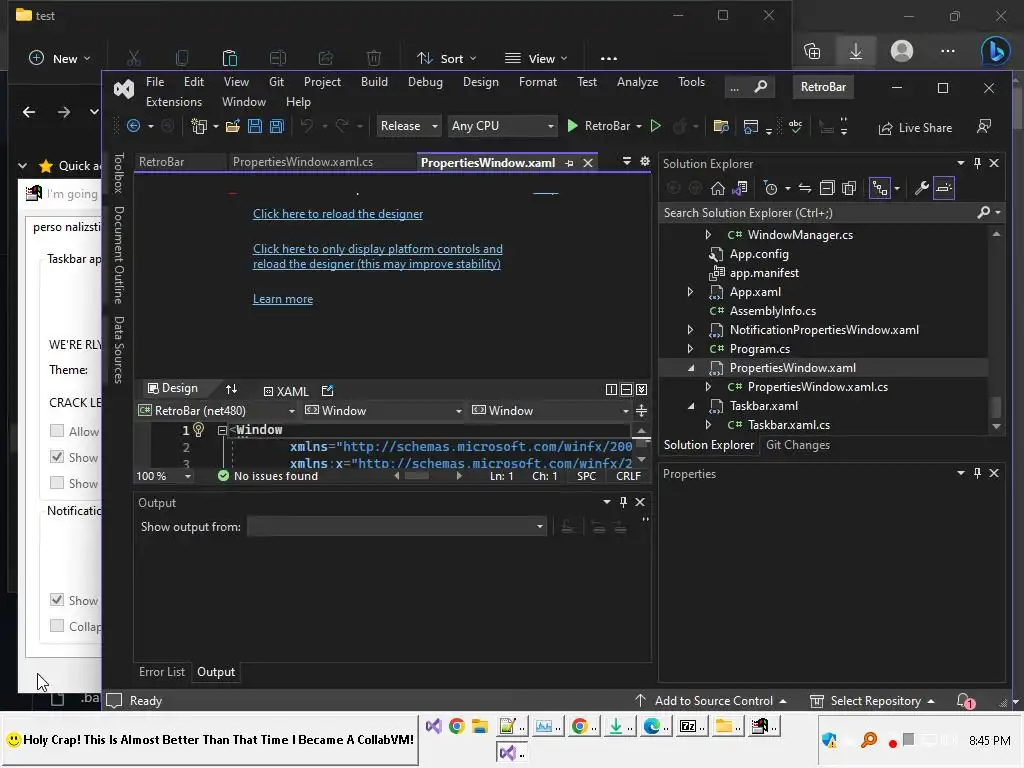Switch to Git Changes tab
1024x768 pixels.
point(797,445)
